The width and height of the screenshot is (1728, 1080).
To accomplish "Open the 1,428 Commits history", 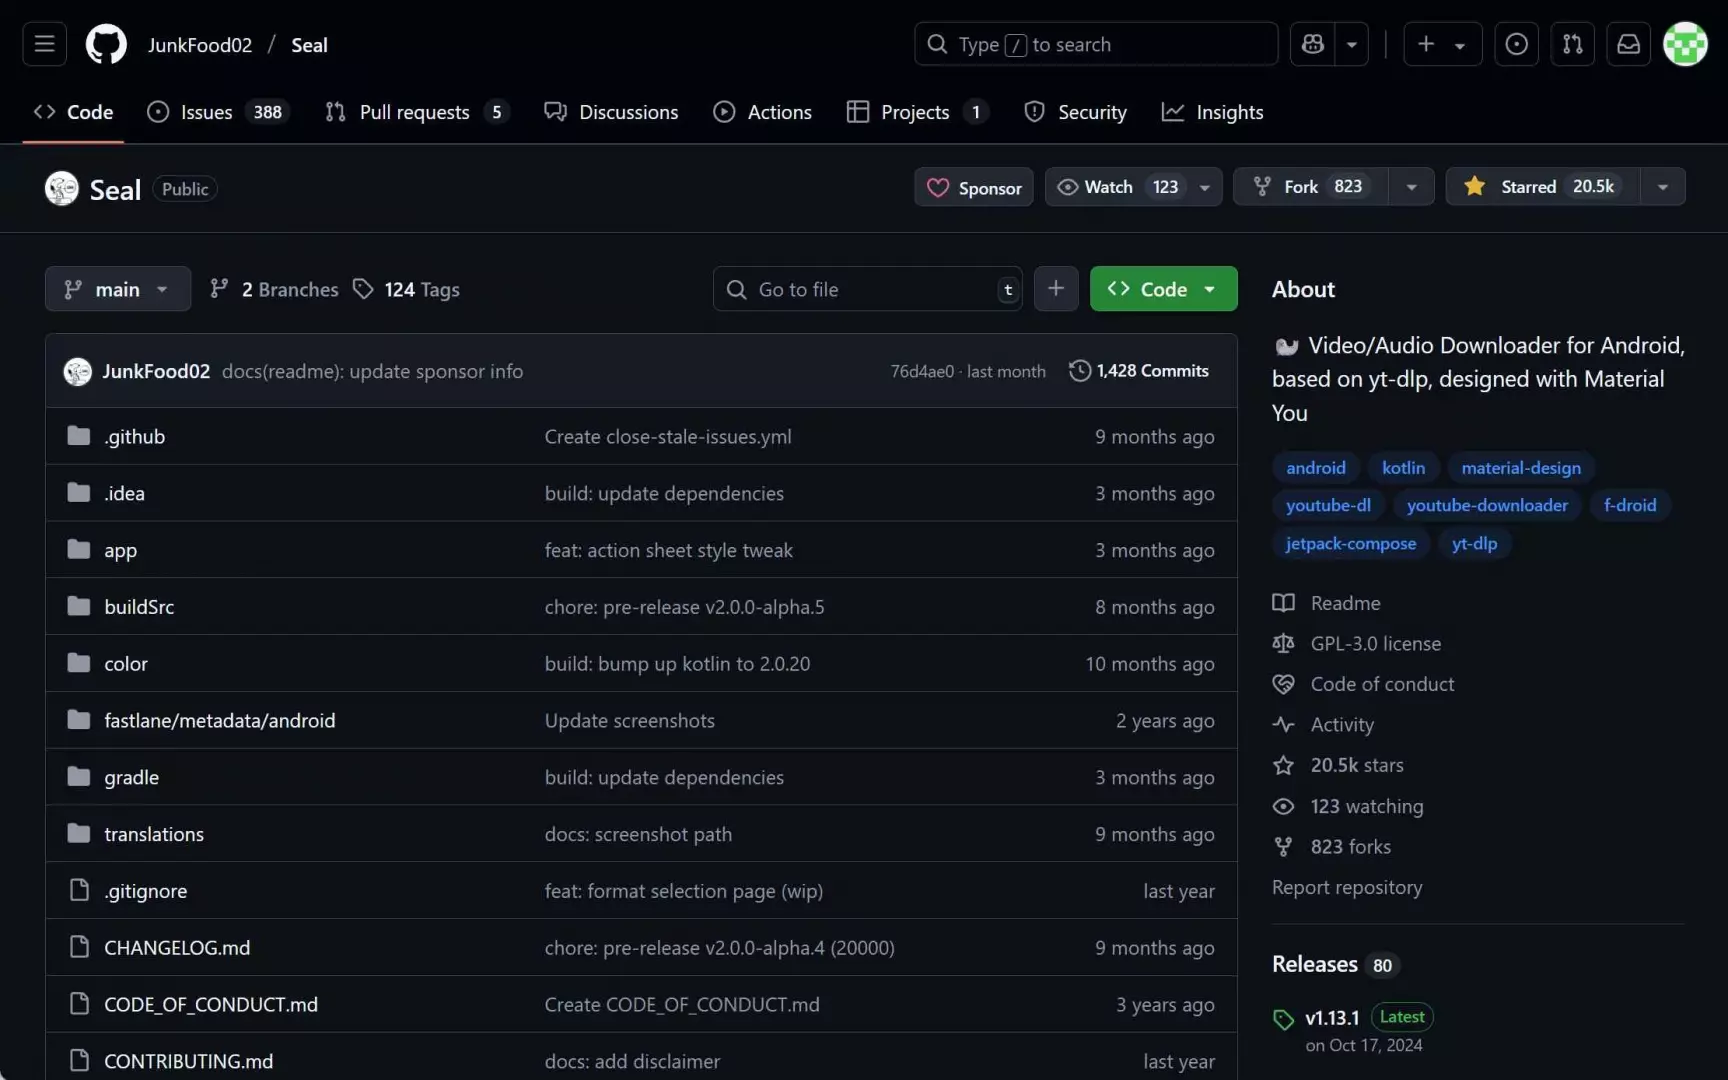I will [1139, 371].
